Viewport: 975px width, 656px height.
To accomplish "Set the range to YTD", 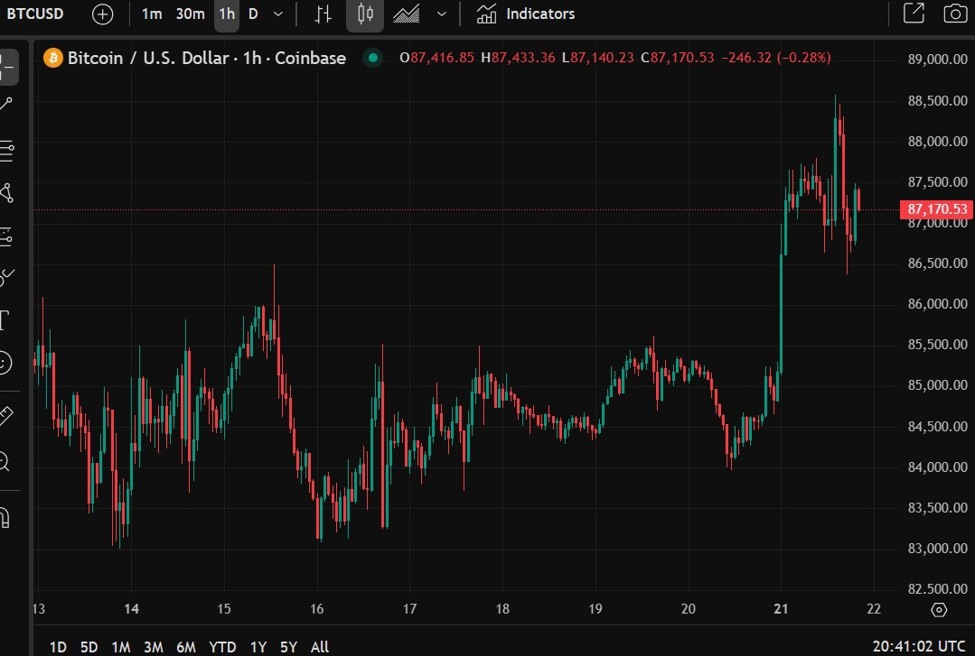I will click(222, 647).
